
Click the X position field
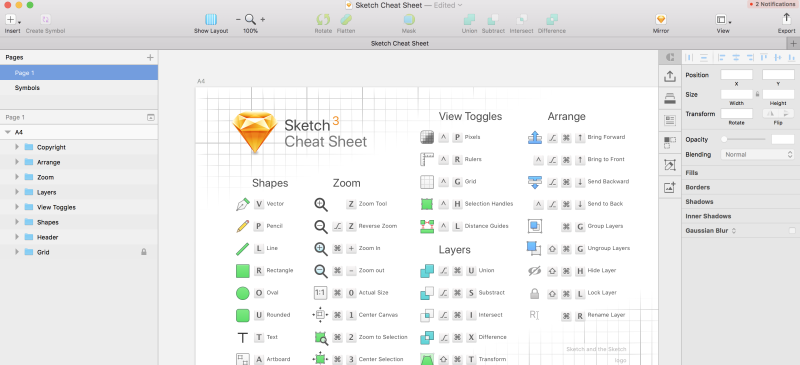coord(736,75)
